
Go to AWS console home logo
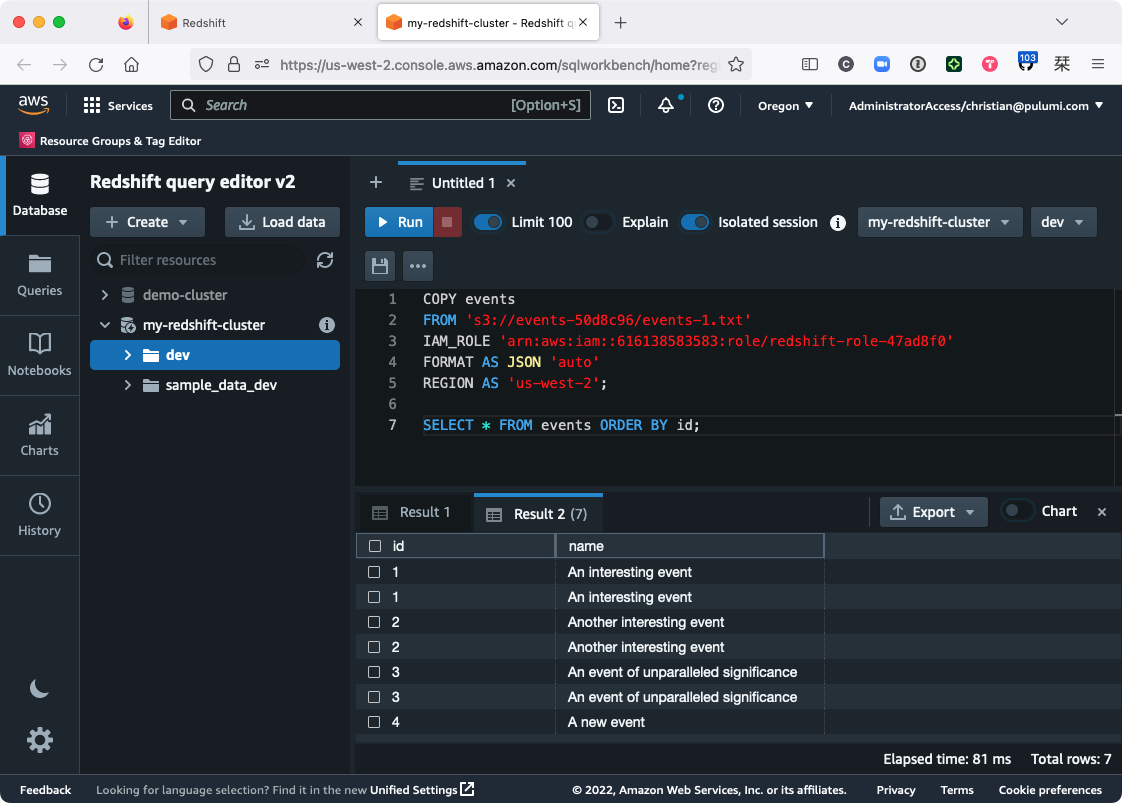(x=34, y=105)
